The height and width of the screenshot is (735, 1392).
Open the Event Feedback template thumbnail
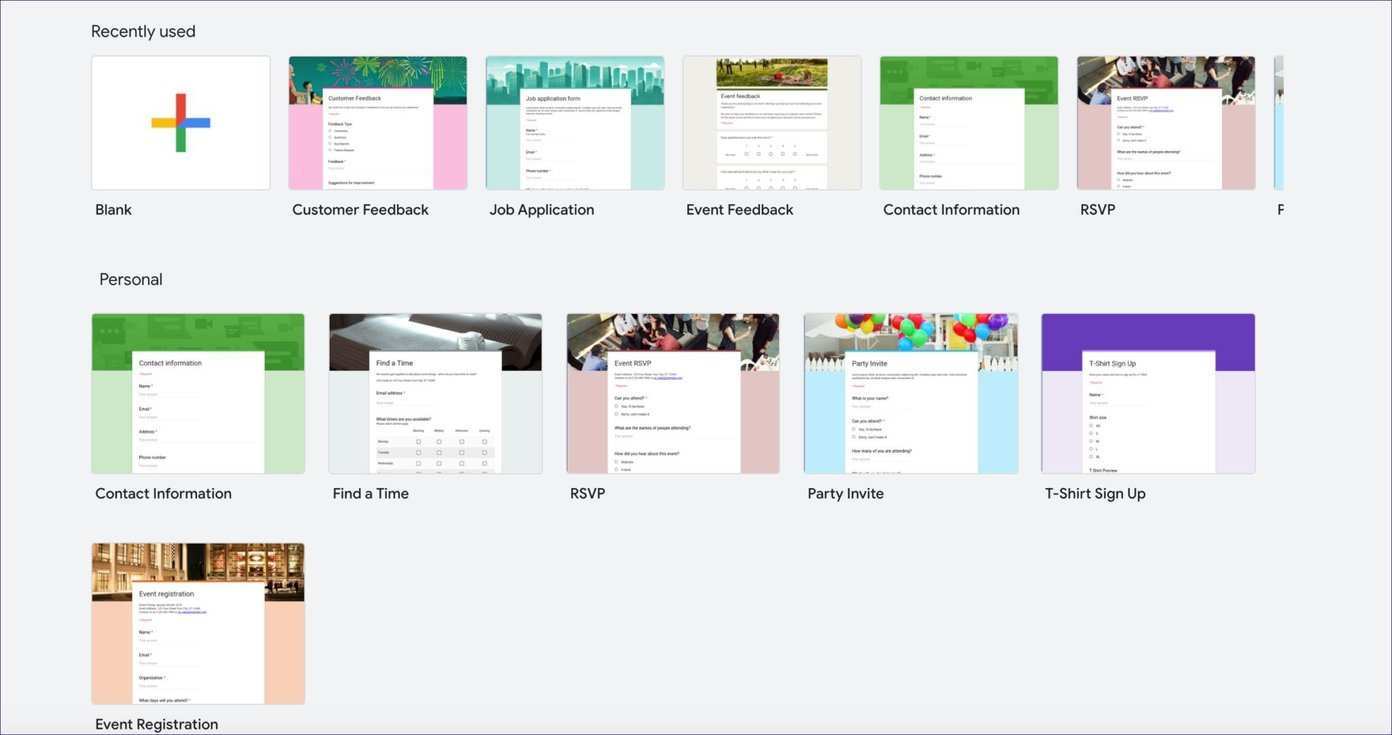pos(772,123)
